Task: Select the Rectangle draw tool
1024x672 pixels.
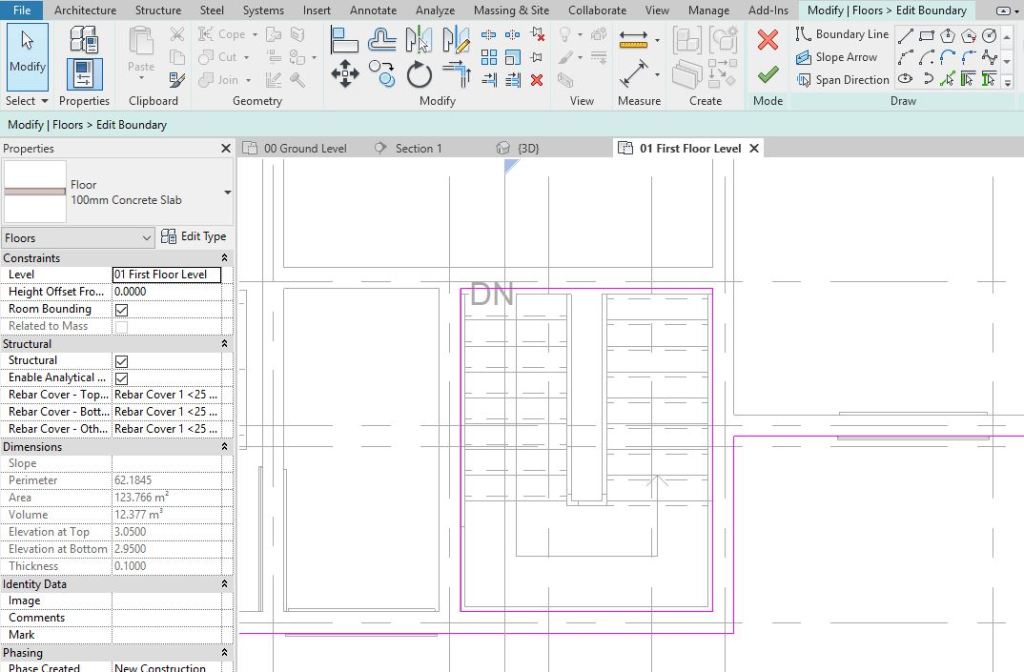Action: coord(926,36)
